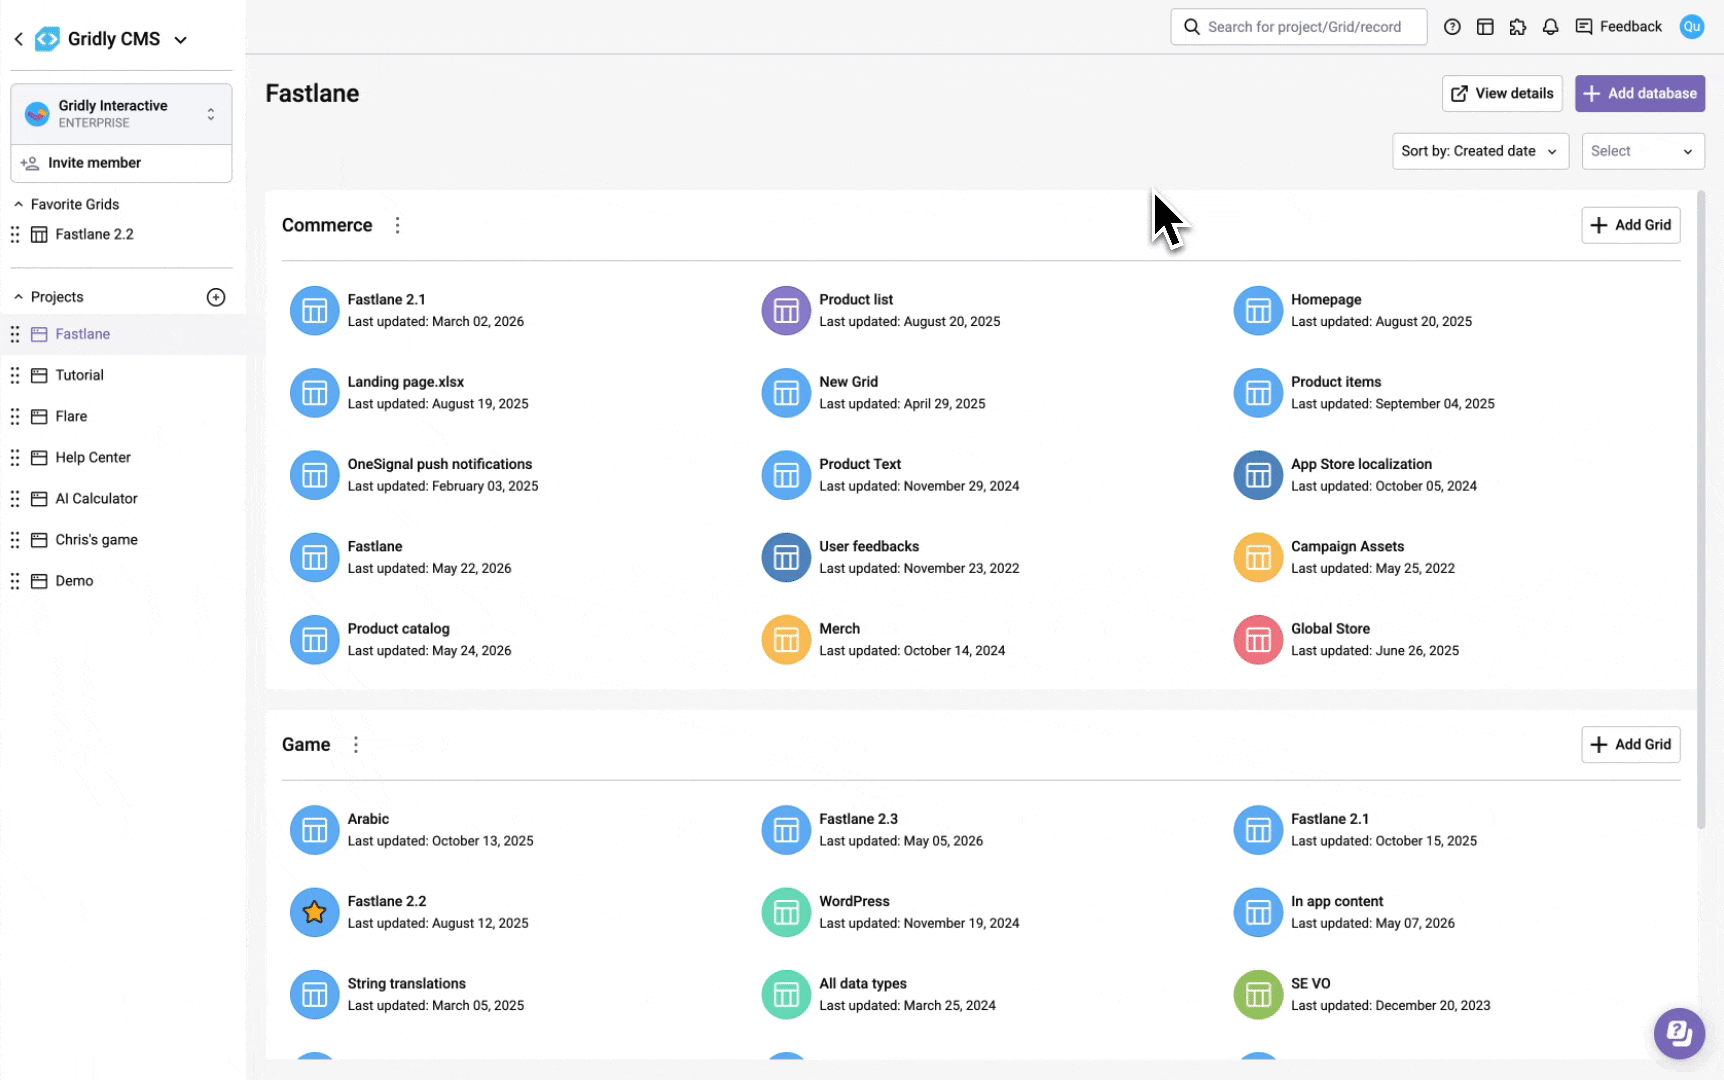Collapse the Favorite Grids section

point(18,204)
